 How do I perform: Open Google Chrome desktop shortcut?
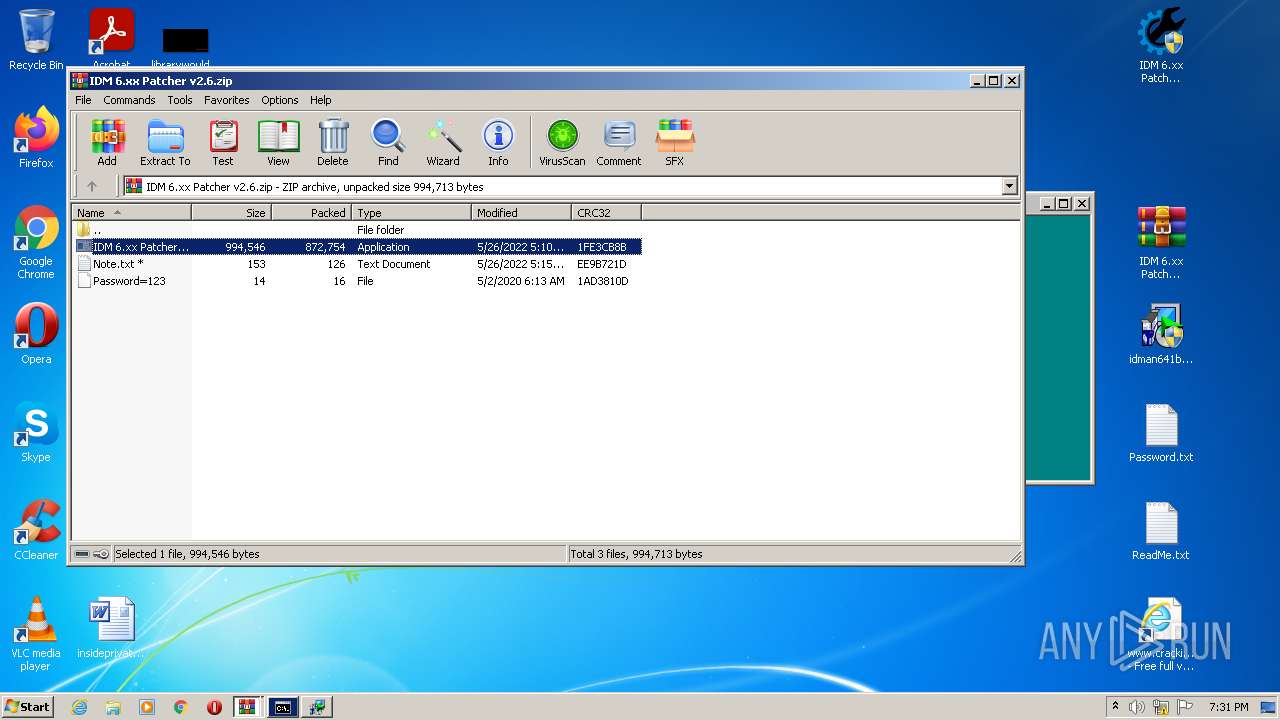[x=36, y=242]
